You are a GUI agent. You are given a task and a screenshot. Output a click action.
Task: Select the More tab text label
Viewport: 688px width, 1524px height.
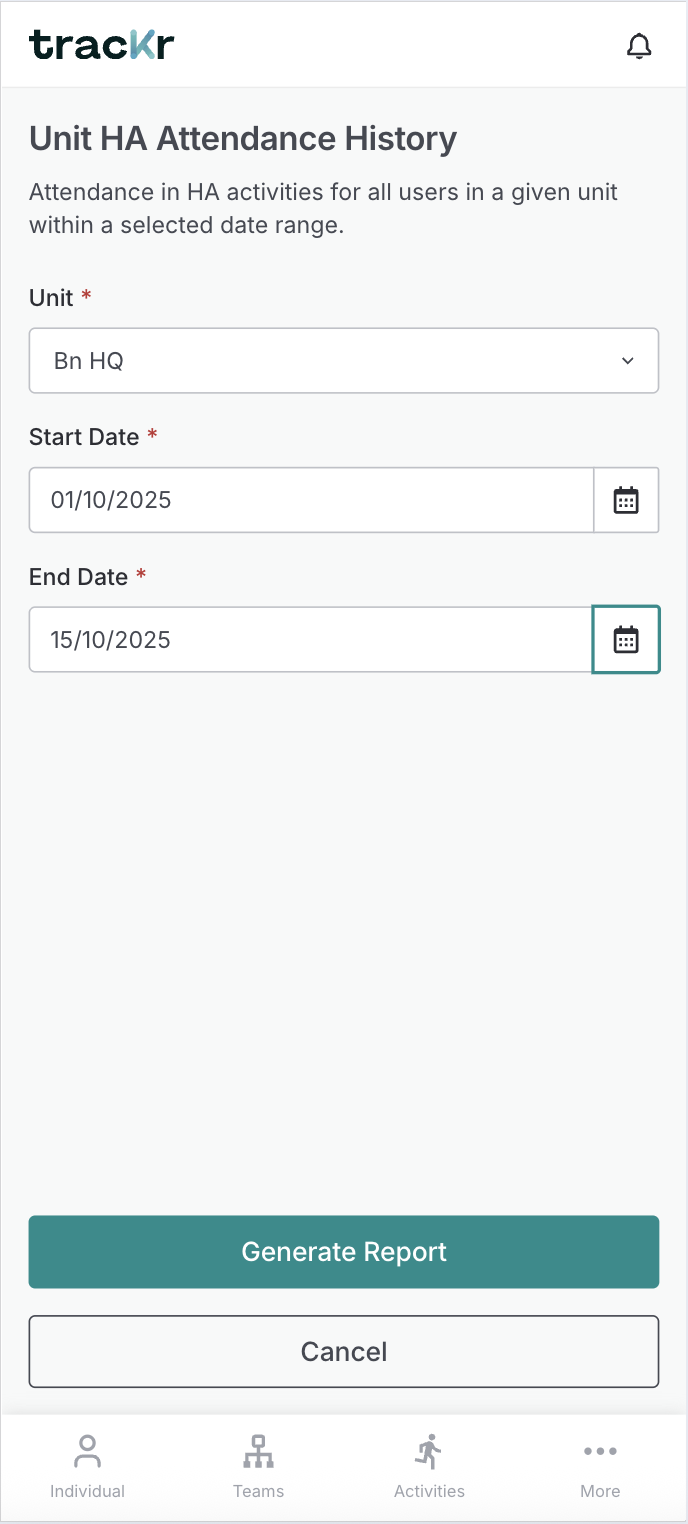click(600, 1491)
